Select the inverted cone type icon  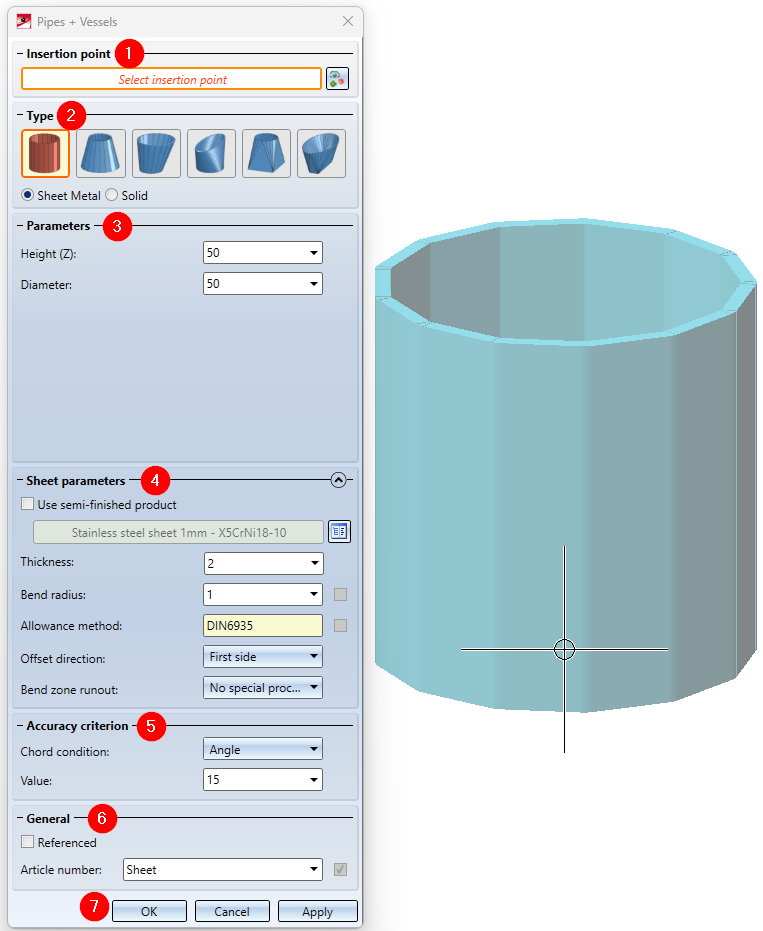[x=156, y=153]
